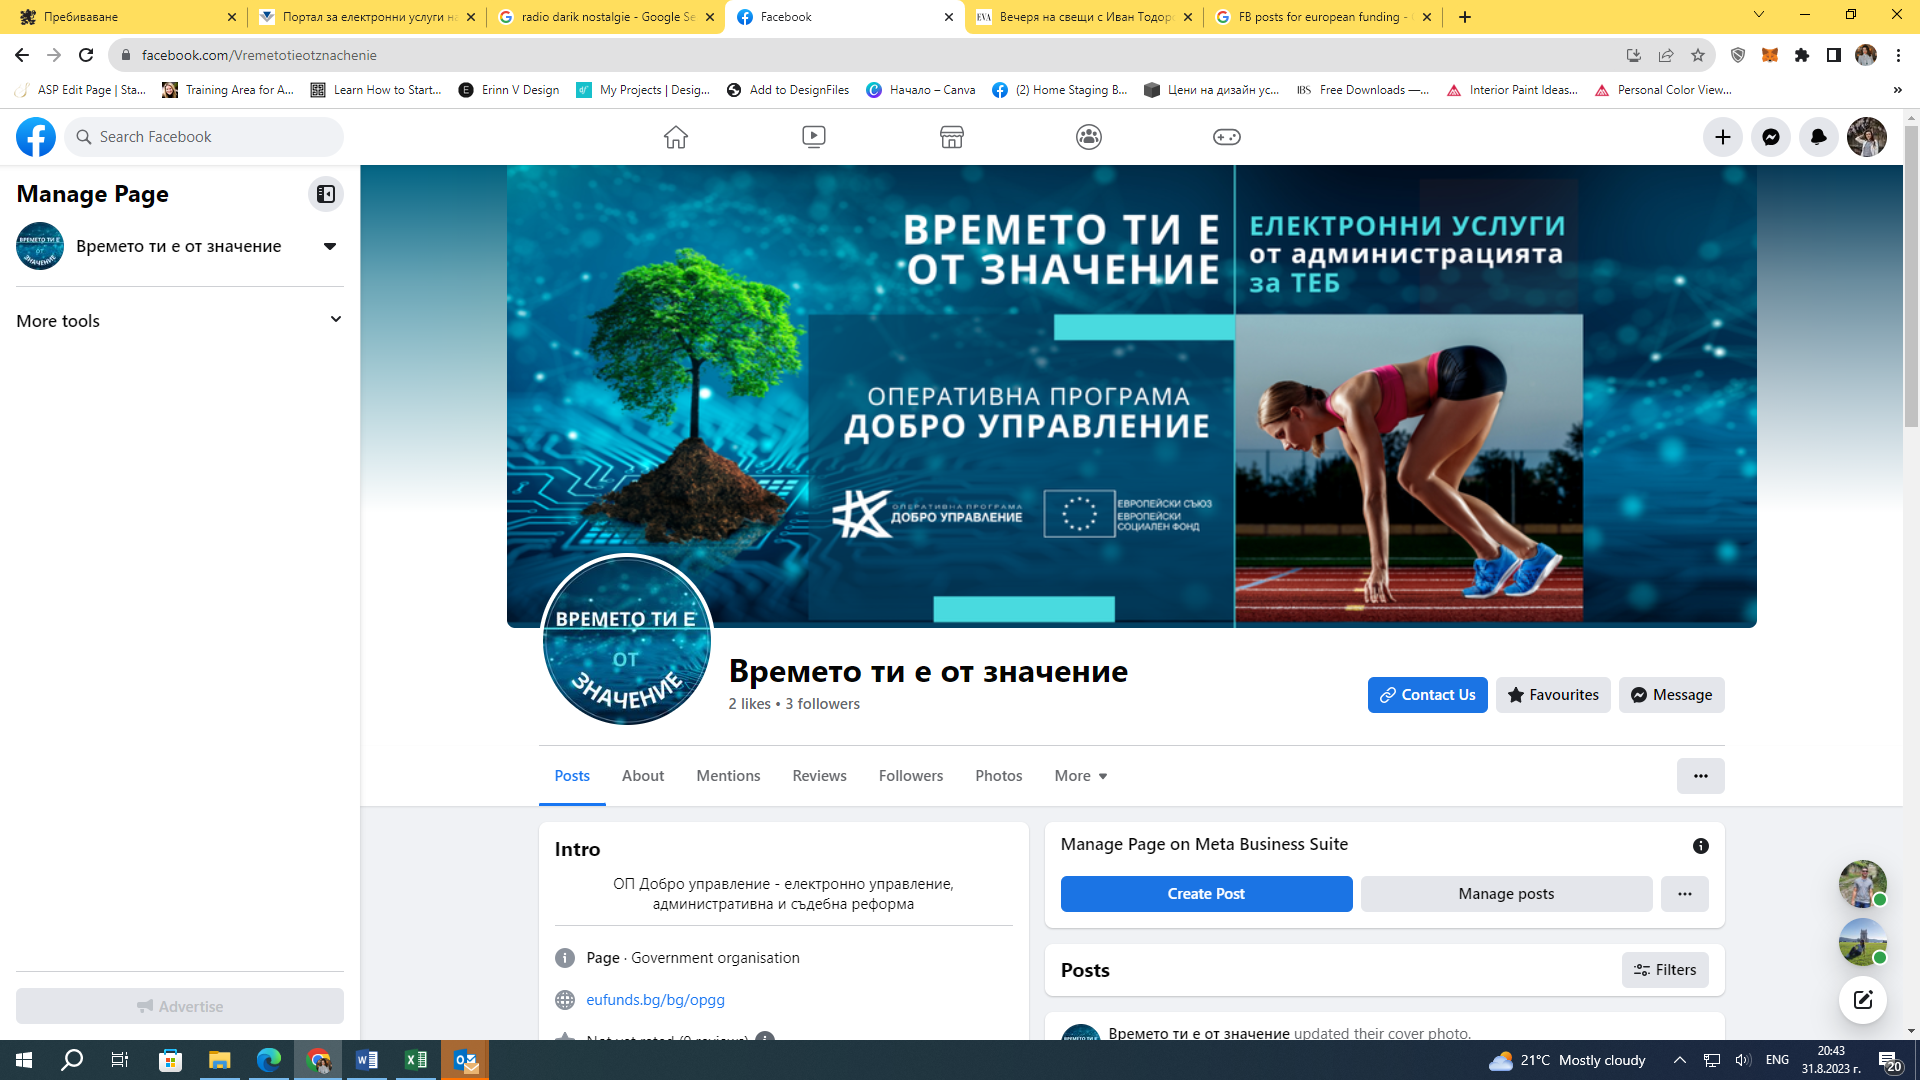1920x1080 pixels.
Task: Show hidden bookmarks chevron
Action: pos(1898,90)
